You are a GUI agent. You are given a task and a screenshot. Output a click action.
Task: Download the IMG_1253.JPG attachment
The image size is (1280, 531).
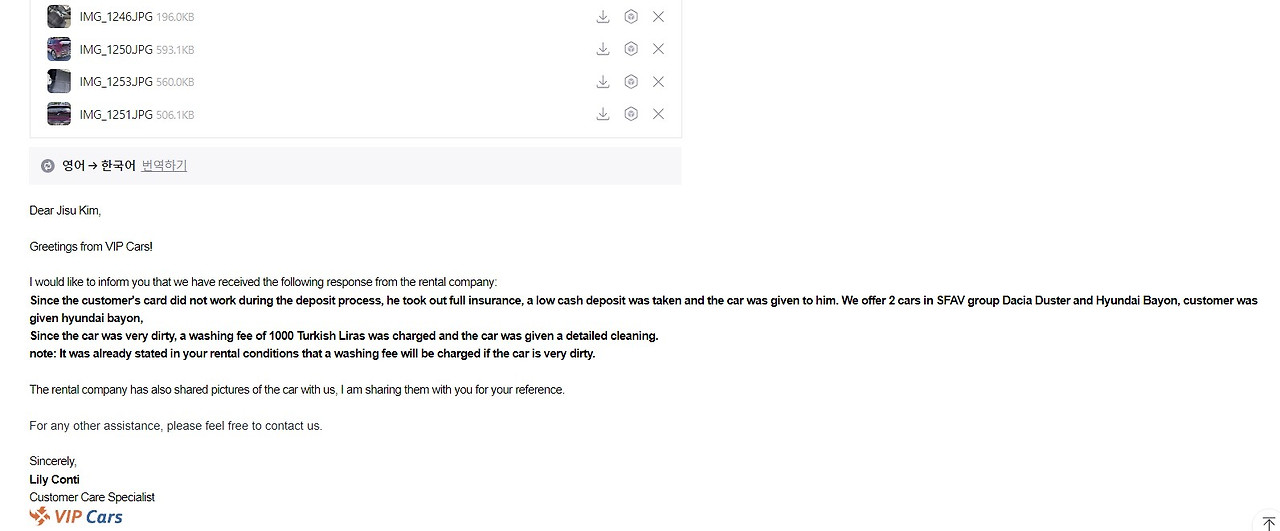pos(603,82)
